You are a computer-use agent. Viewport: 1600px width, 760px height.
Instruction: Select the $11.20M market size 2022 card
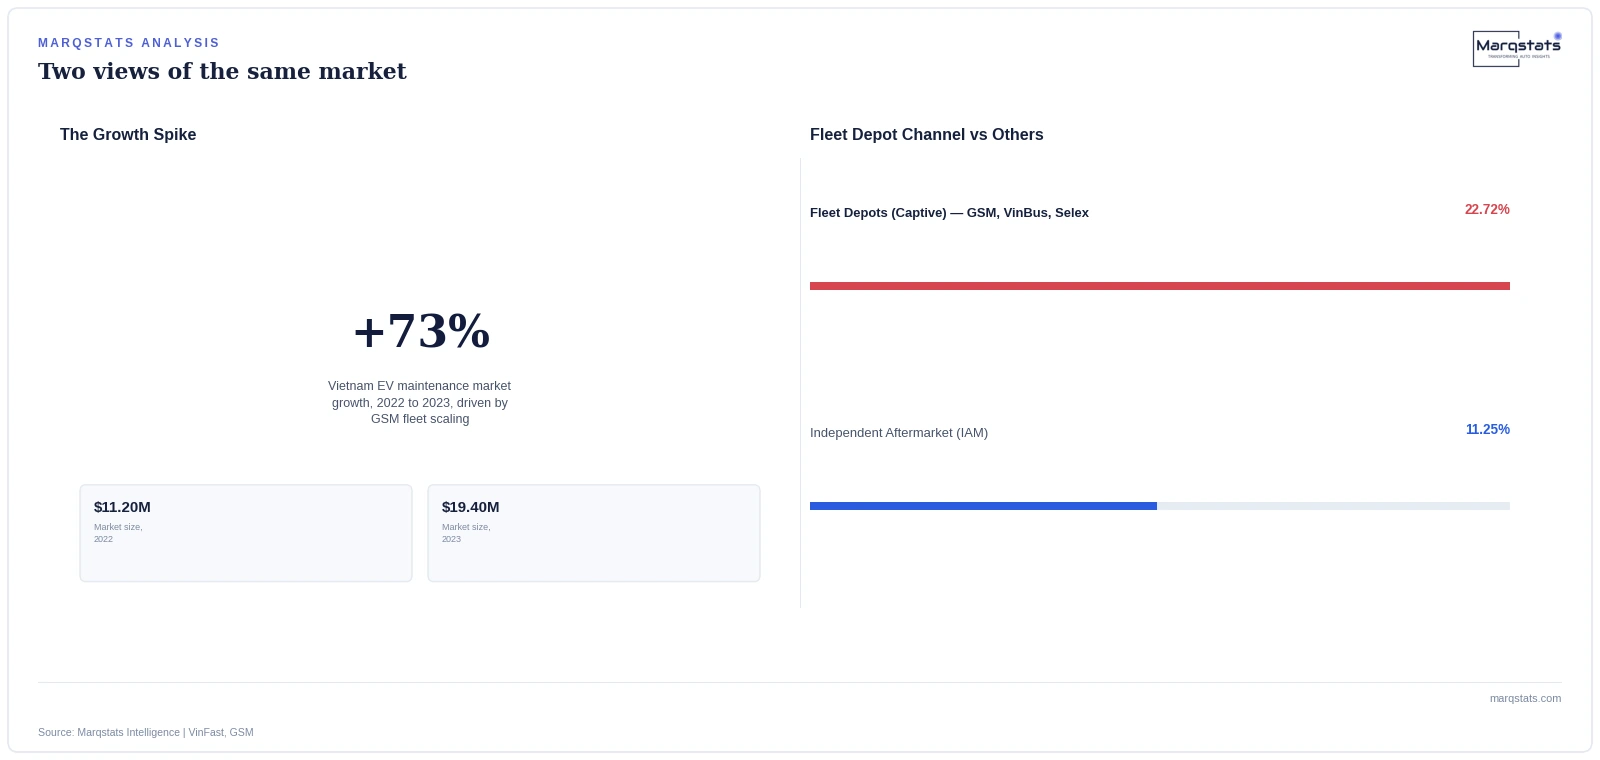[246, 533]
